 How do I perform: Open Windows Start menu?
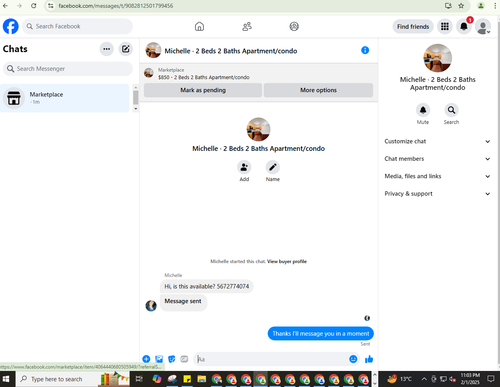7,379
